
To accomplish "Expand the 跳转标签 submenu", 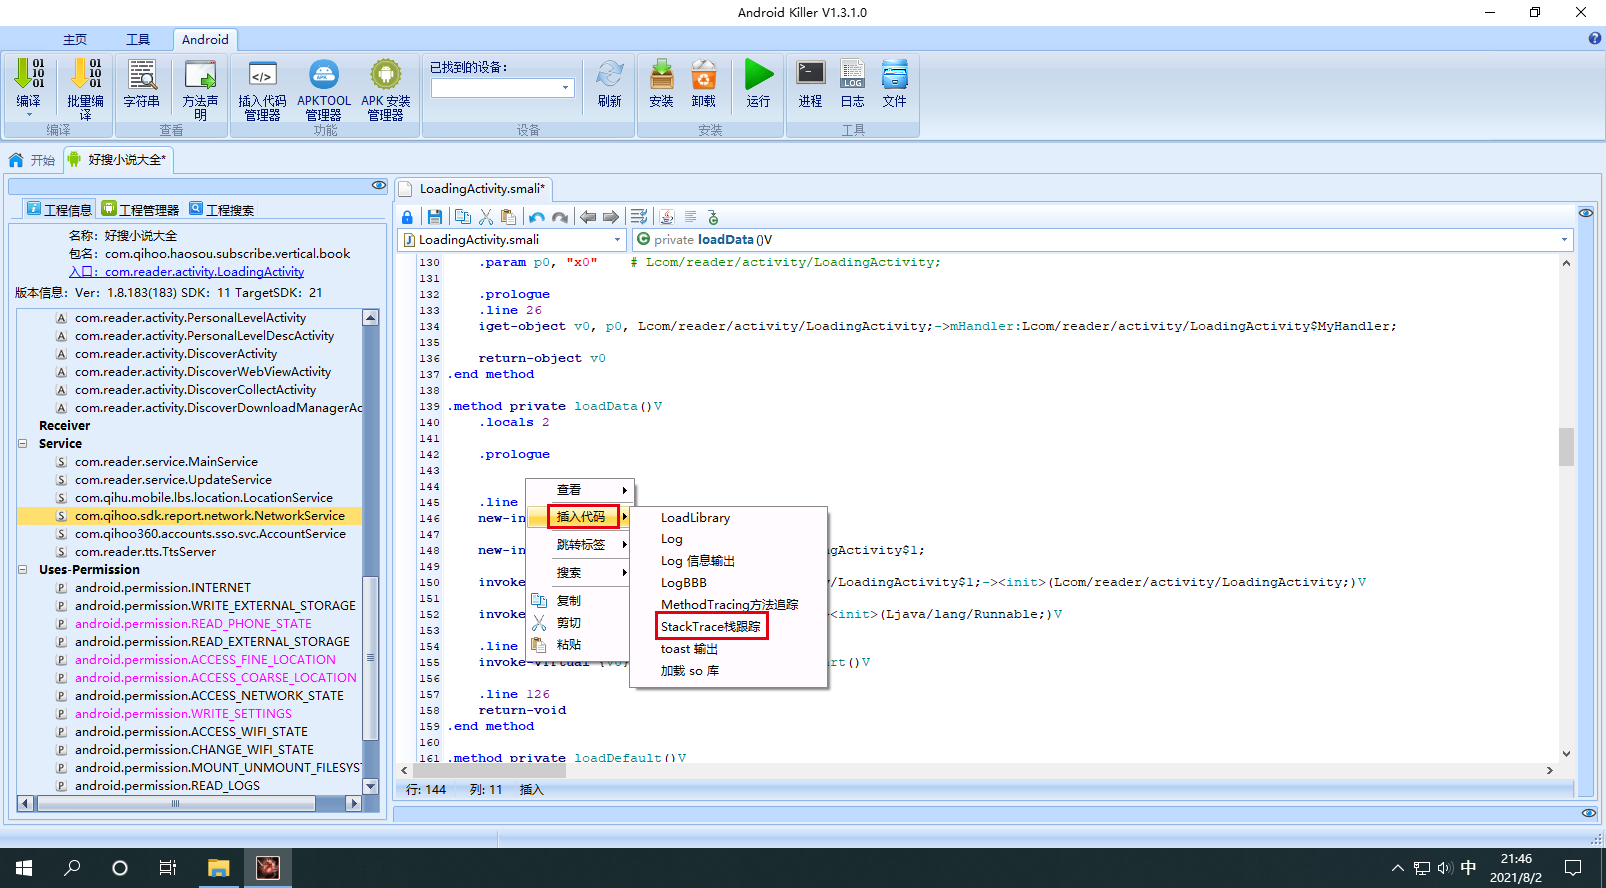I will 580,545.
